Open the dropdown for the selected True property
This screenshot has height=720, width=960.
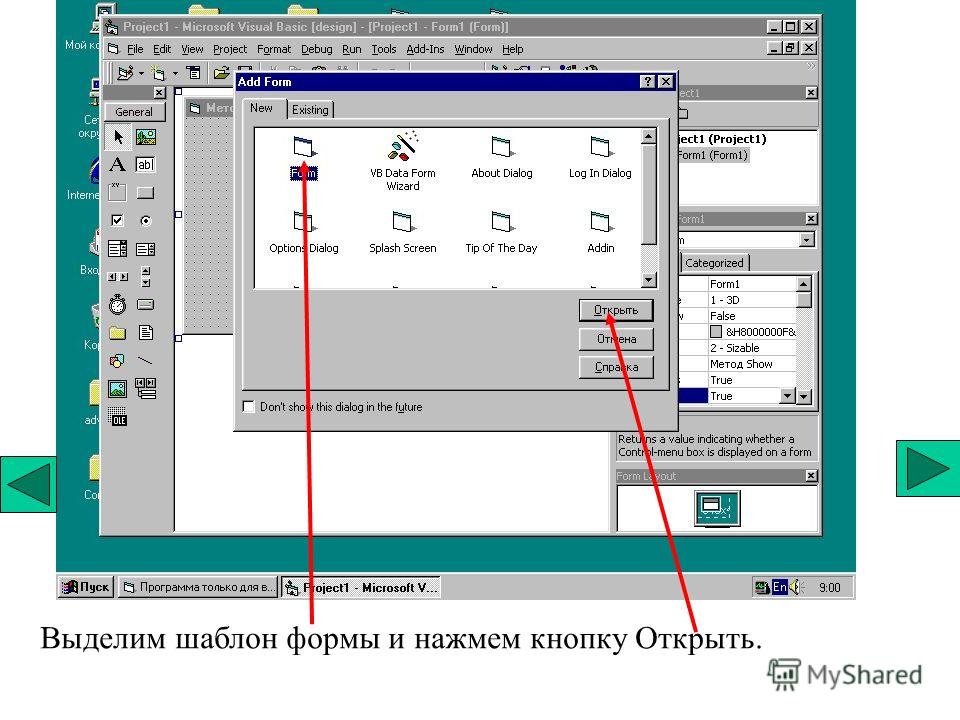pos(789,396)
